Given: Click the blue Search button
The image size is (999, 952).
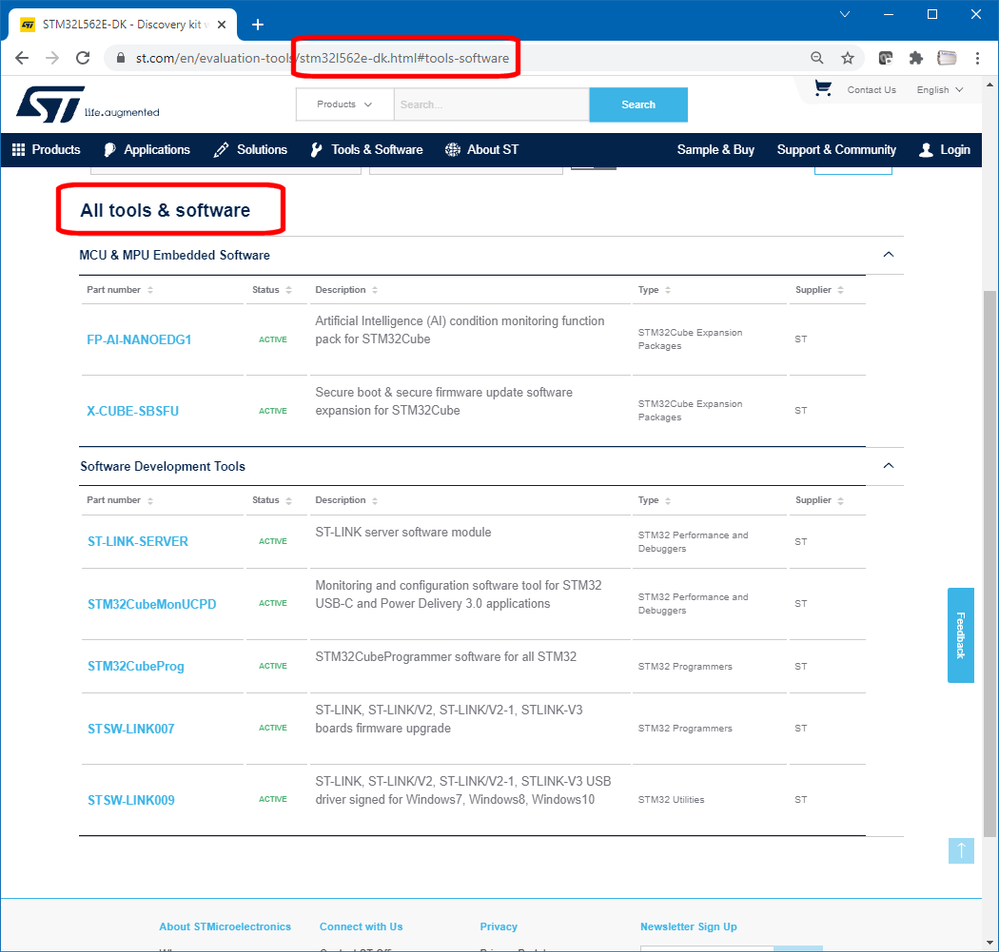Looking at the screenshot, I should 638,105.
